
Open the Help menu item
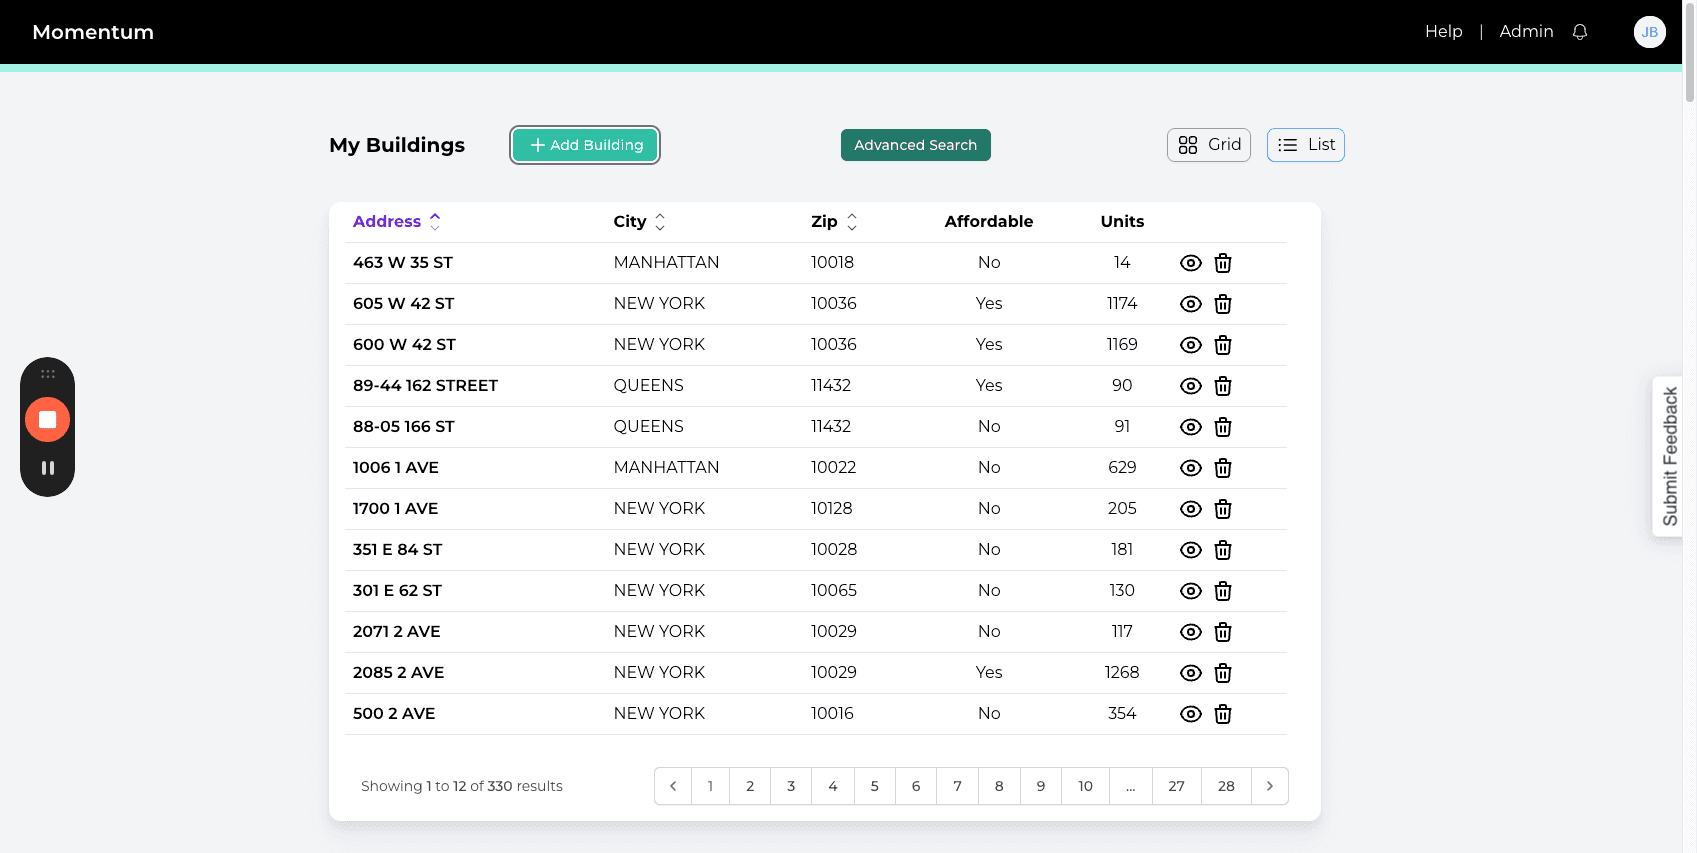point(1443,32)
